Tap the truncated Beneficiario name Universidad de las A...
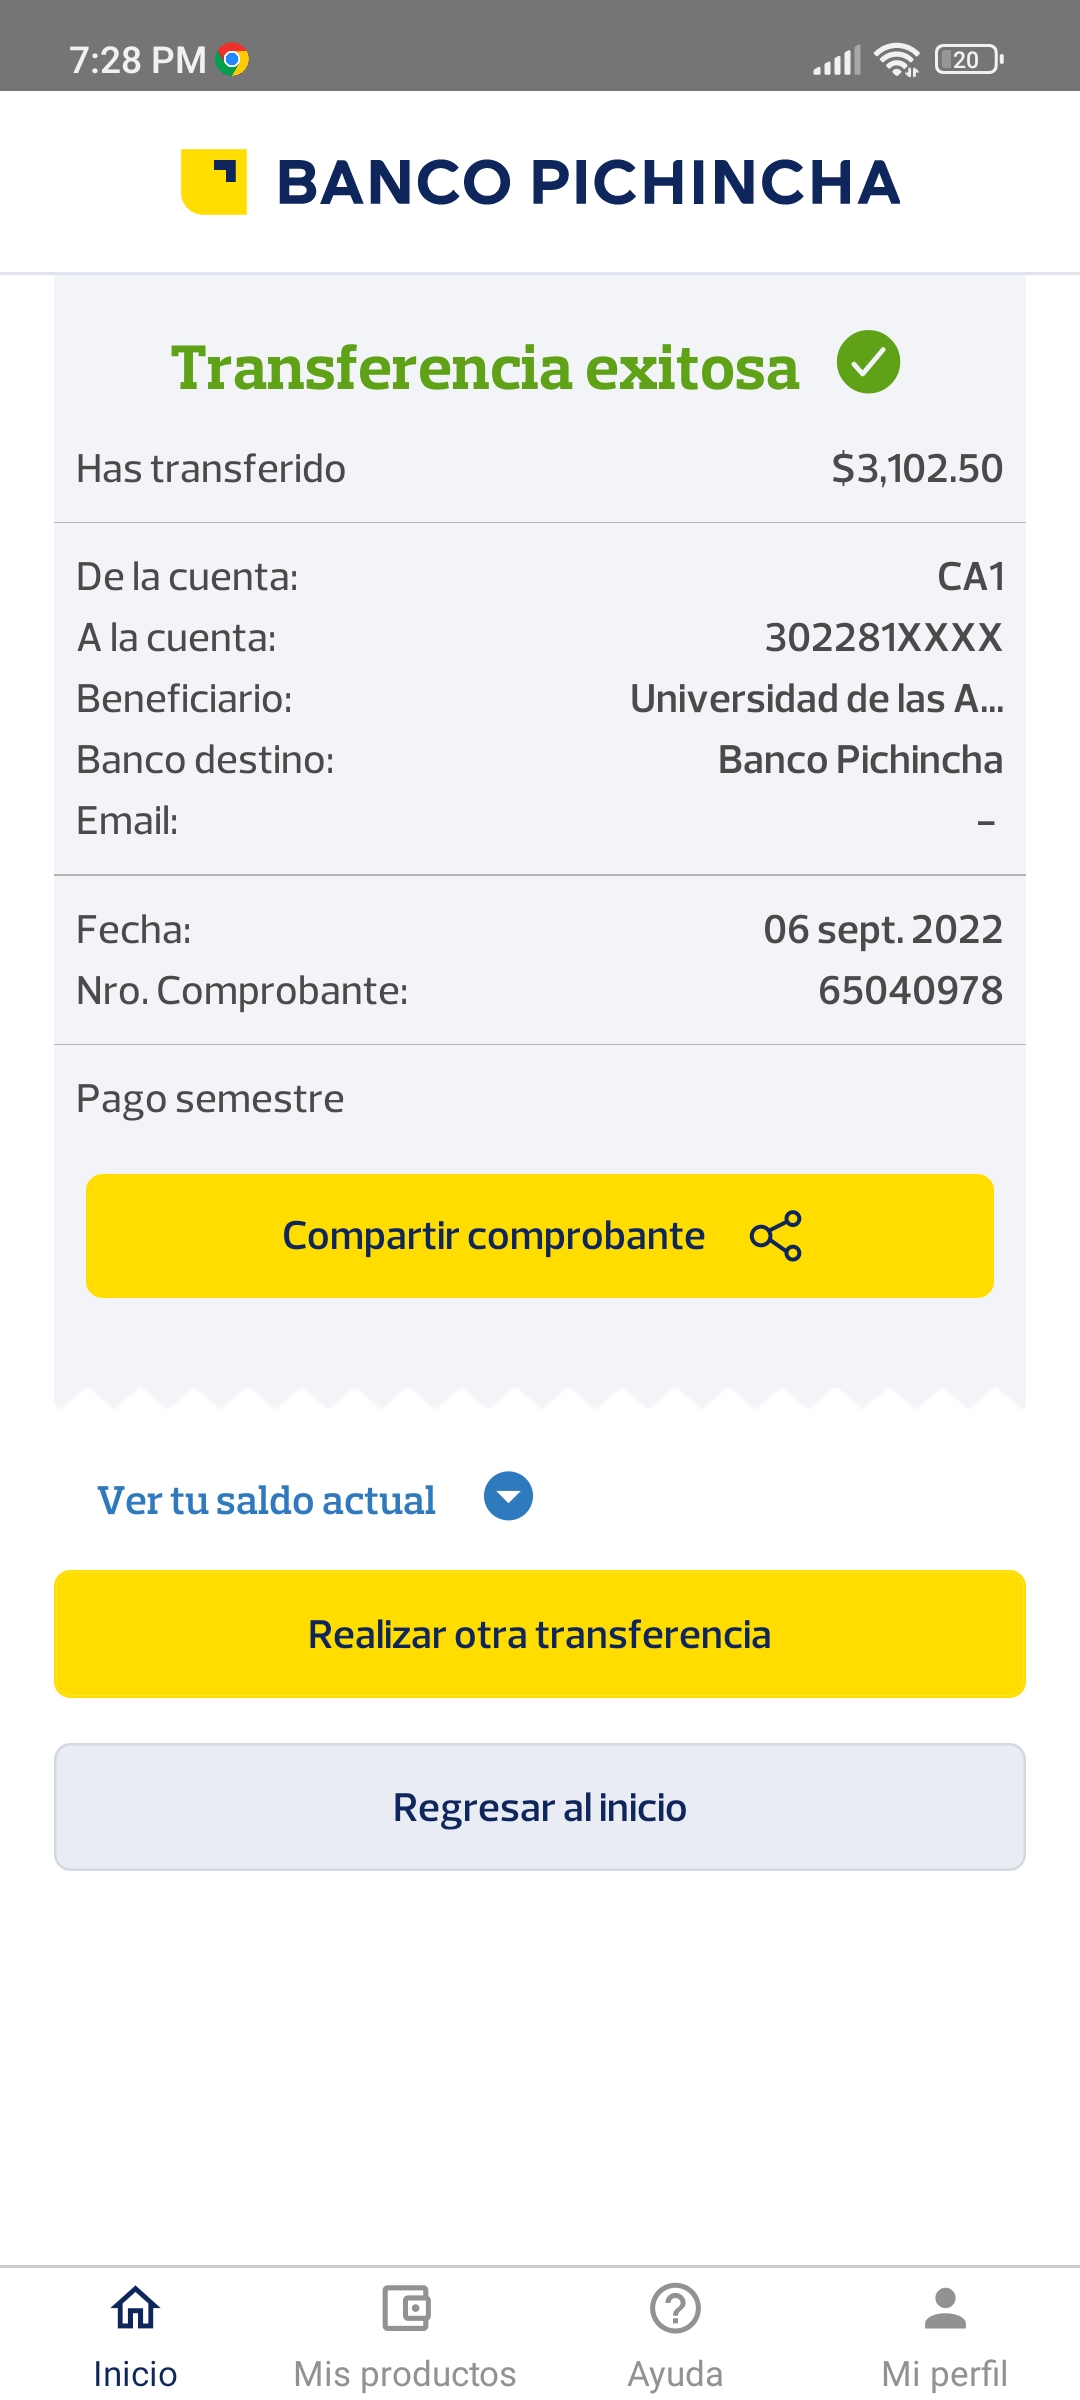1080x2400 pixels. [x=816, y=699]
